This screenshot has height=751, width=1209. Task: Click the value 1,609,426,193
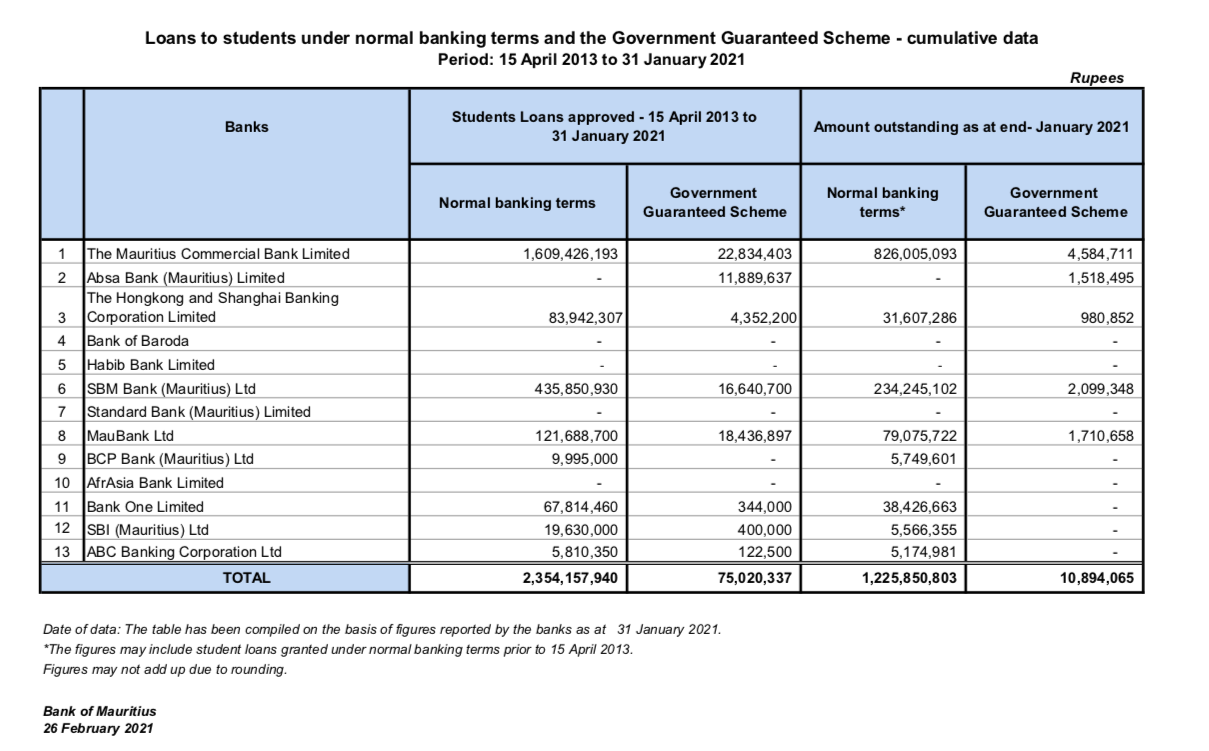[570, 254]
